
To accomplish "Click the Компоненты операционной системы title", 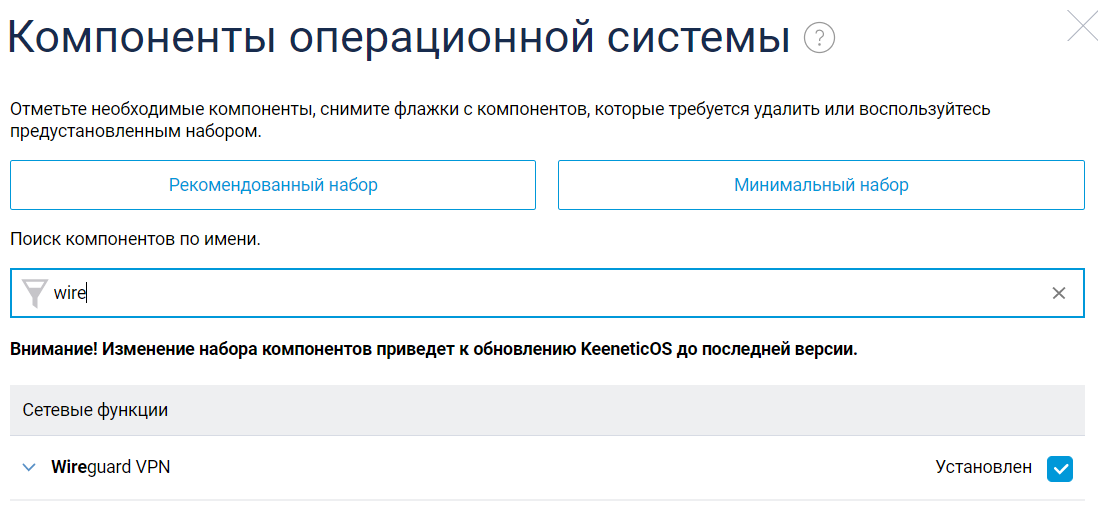I will pos(400,39).
